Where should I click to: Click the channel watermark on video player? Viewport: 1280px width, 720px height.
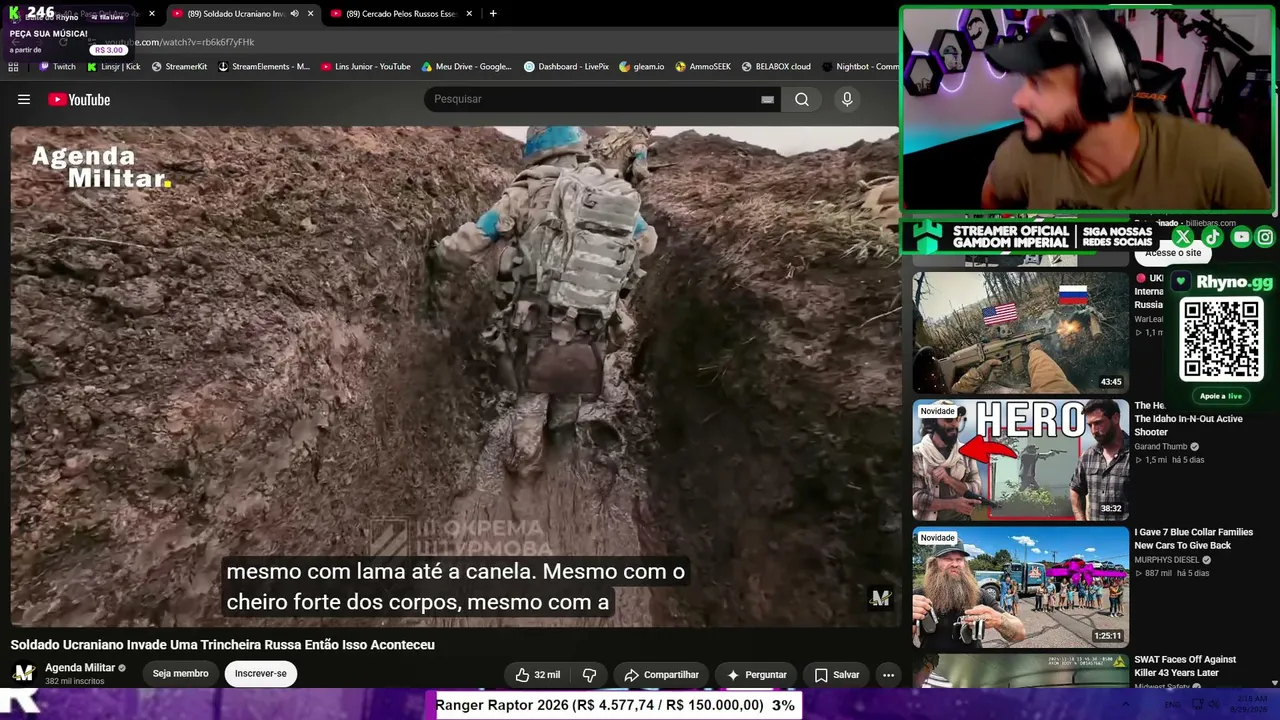point(880,598)
